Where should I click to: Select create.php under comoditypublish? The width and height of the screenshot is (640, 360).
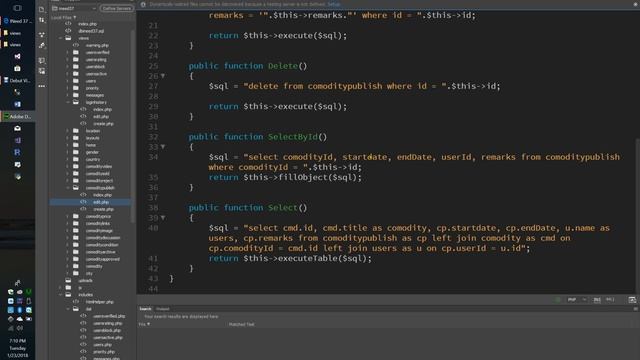click(103, 209)
